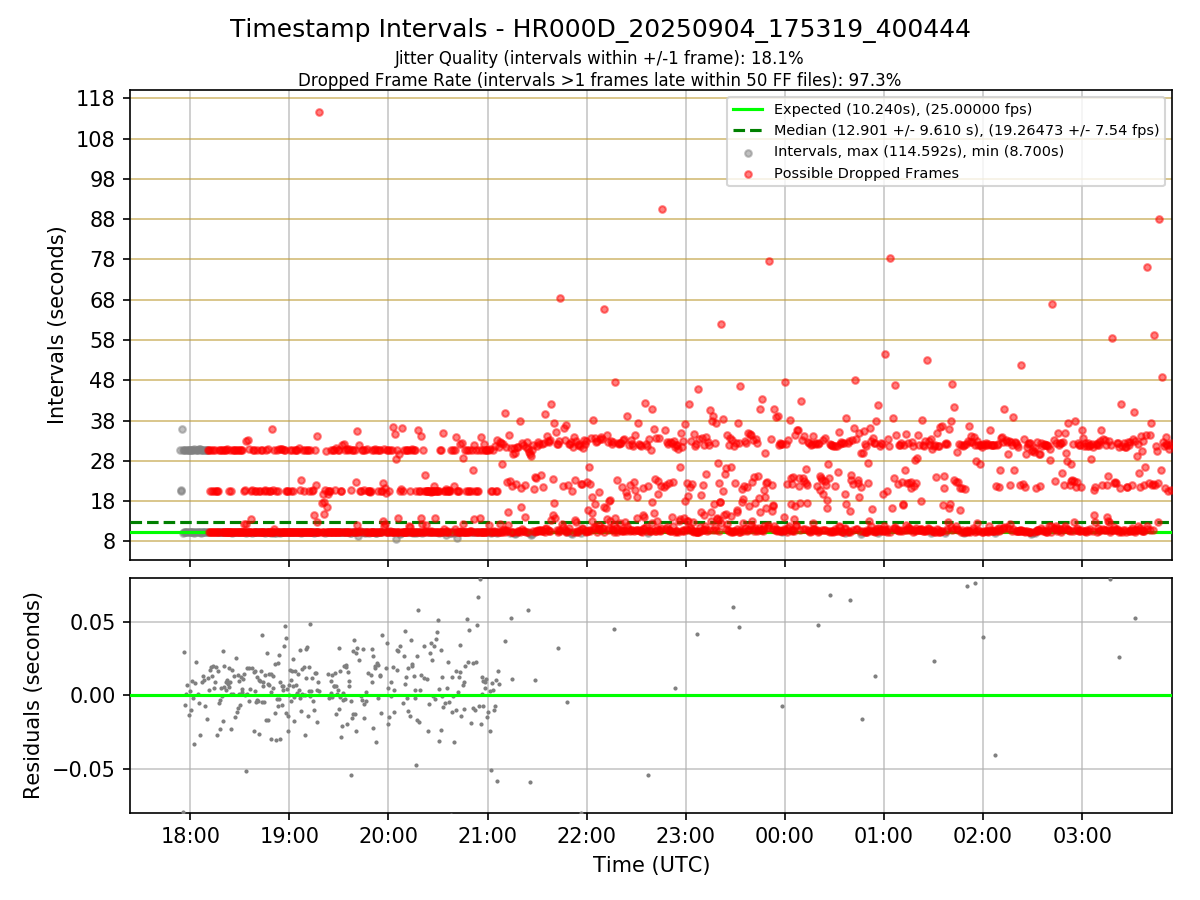The height and width of the screenshot is (900, 1200).
Task: Click the red outlier near 68 seconds around 21:45
Action: coord(560,298)
